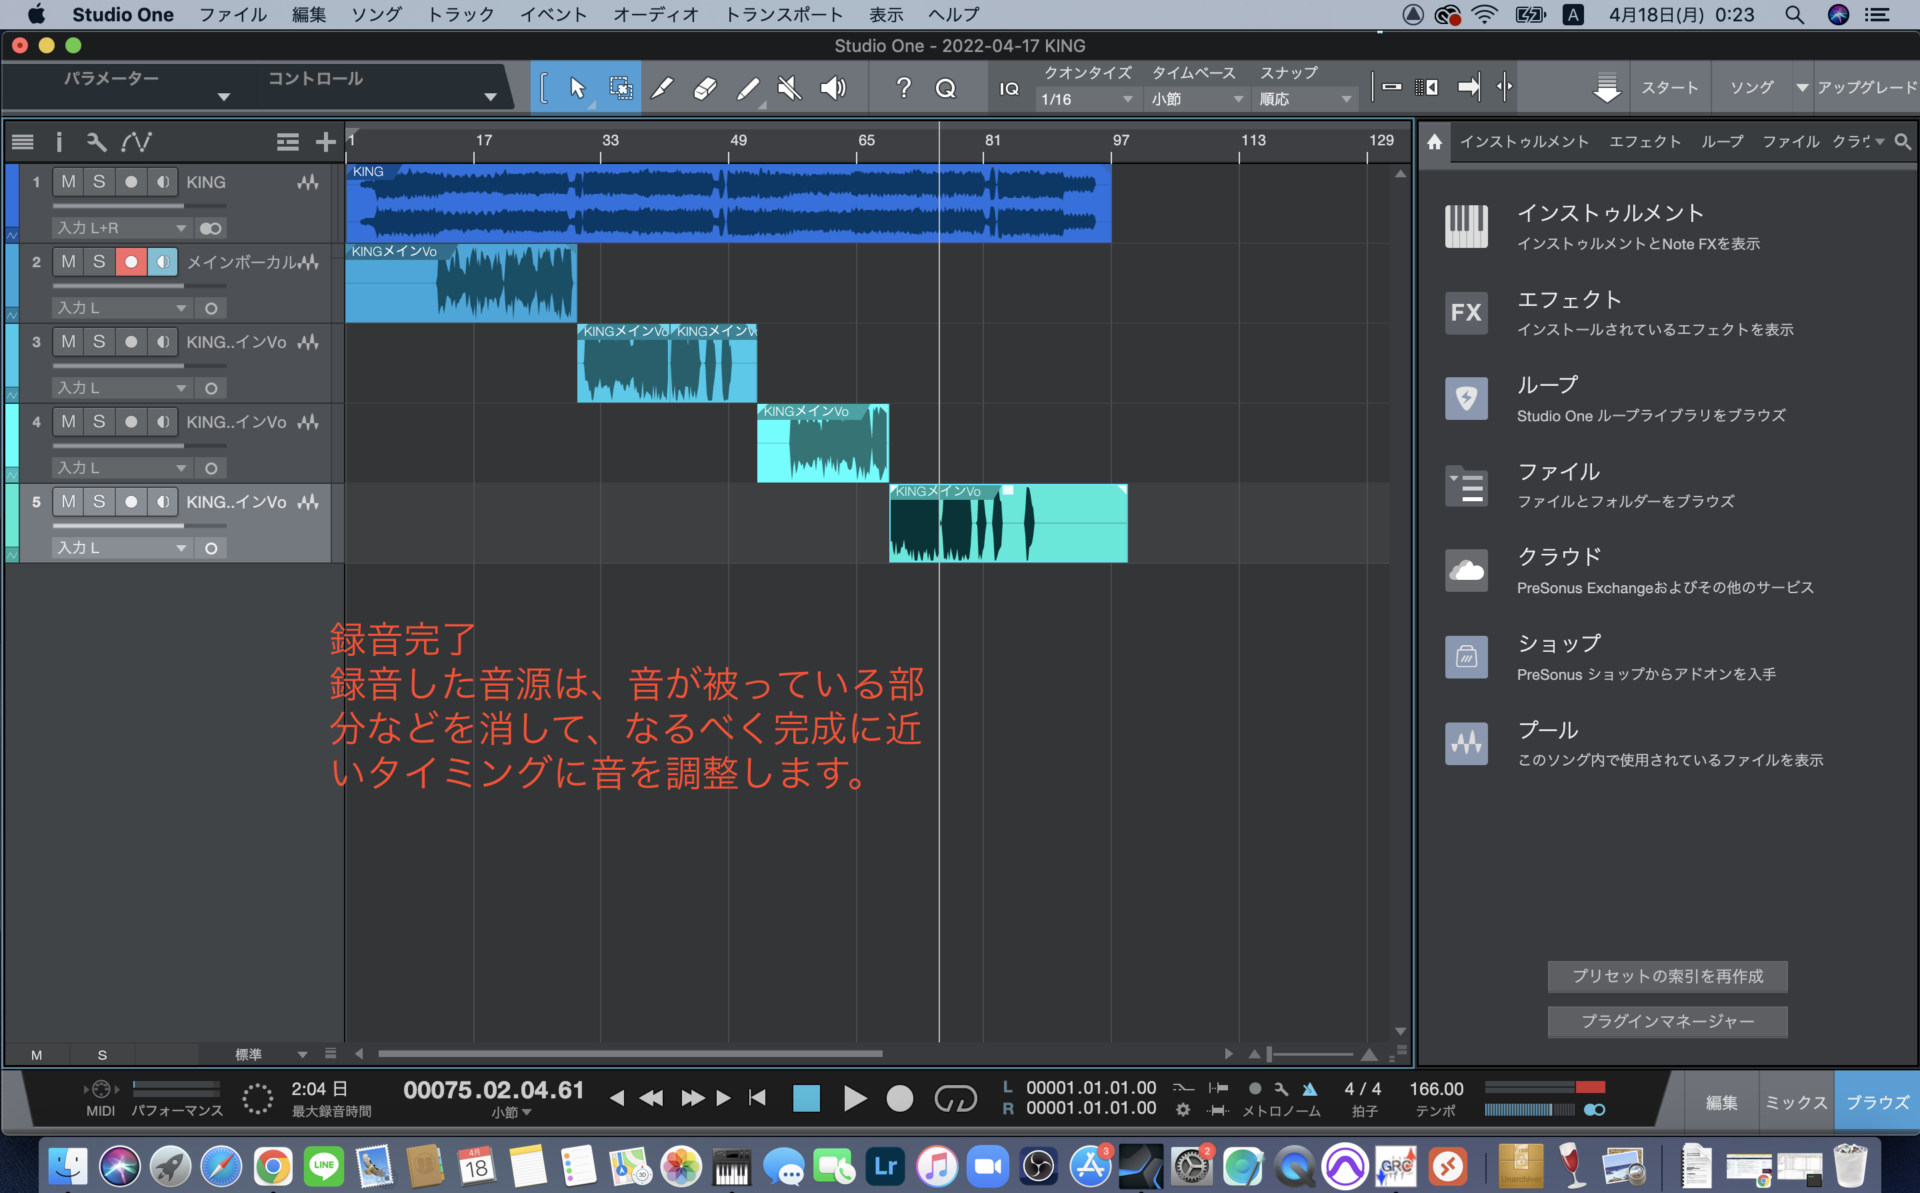Open the ソング menu
The width and height of the screenshot is (1920, 1193).
tap(376, 14)
